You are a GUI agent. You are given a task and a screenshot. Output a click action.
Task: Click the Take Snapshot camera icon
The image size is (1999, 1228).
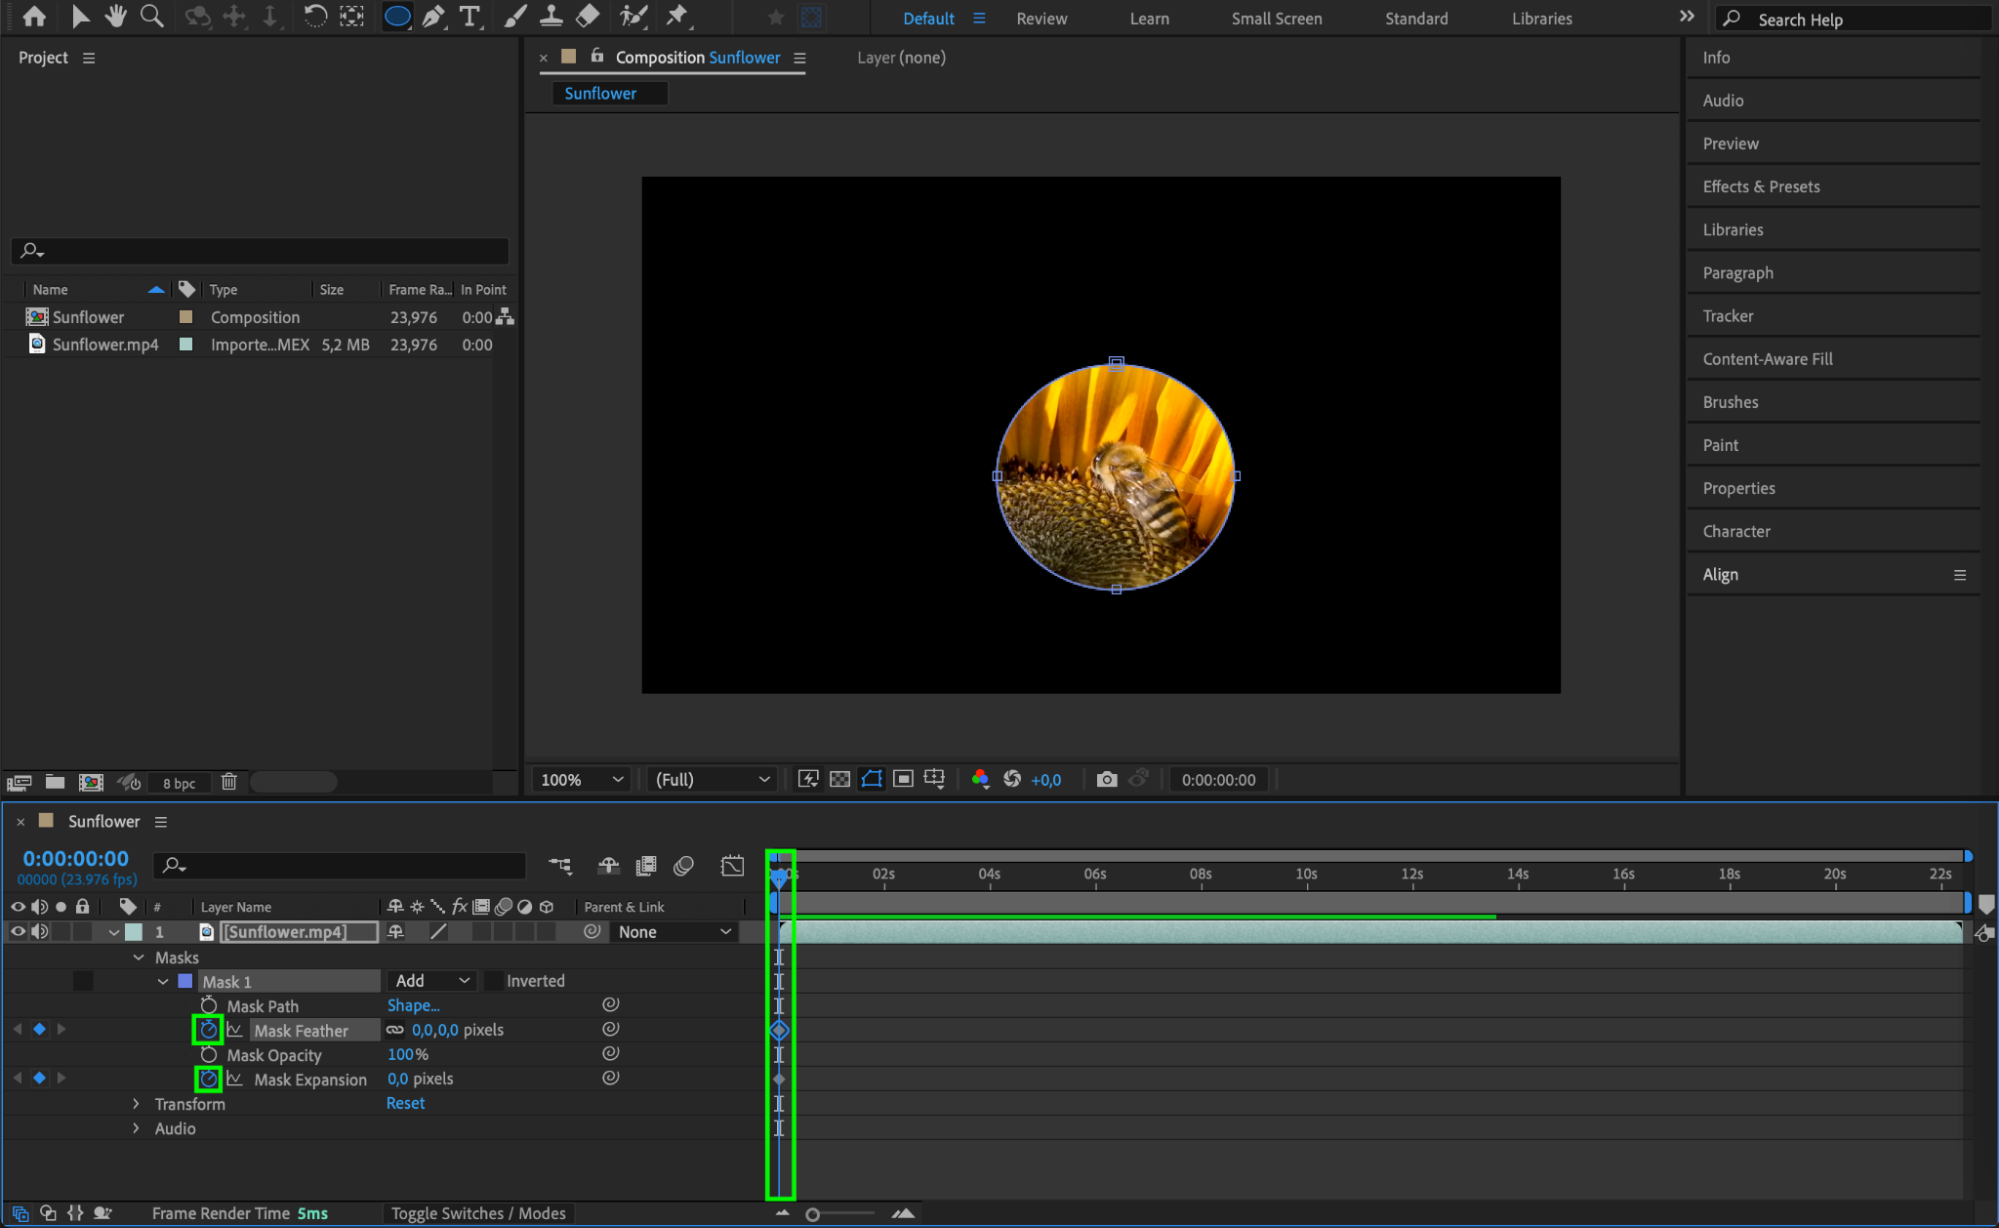tap(1106, 779)
